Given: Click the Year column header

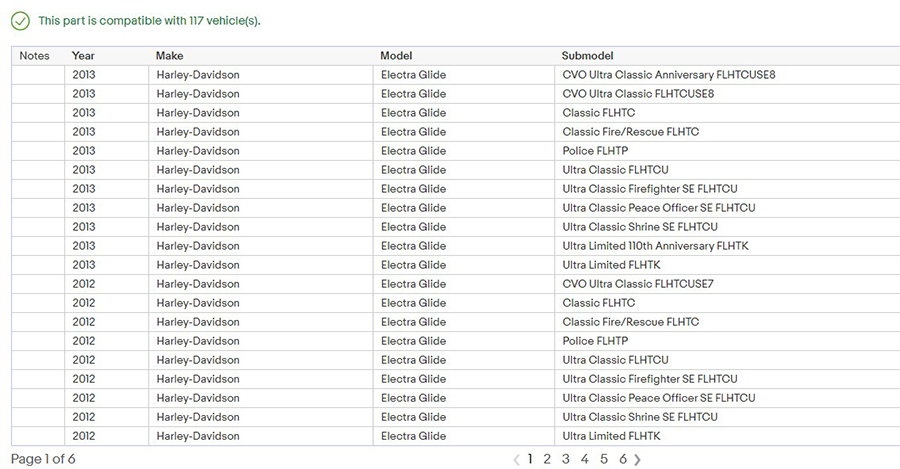Looking at the screenshot, I should click(x=83, y=56).
